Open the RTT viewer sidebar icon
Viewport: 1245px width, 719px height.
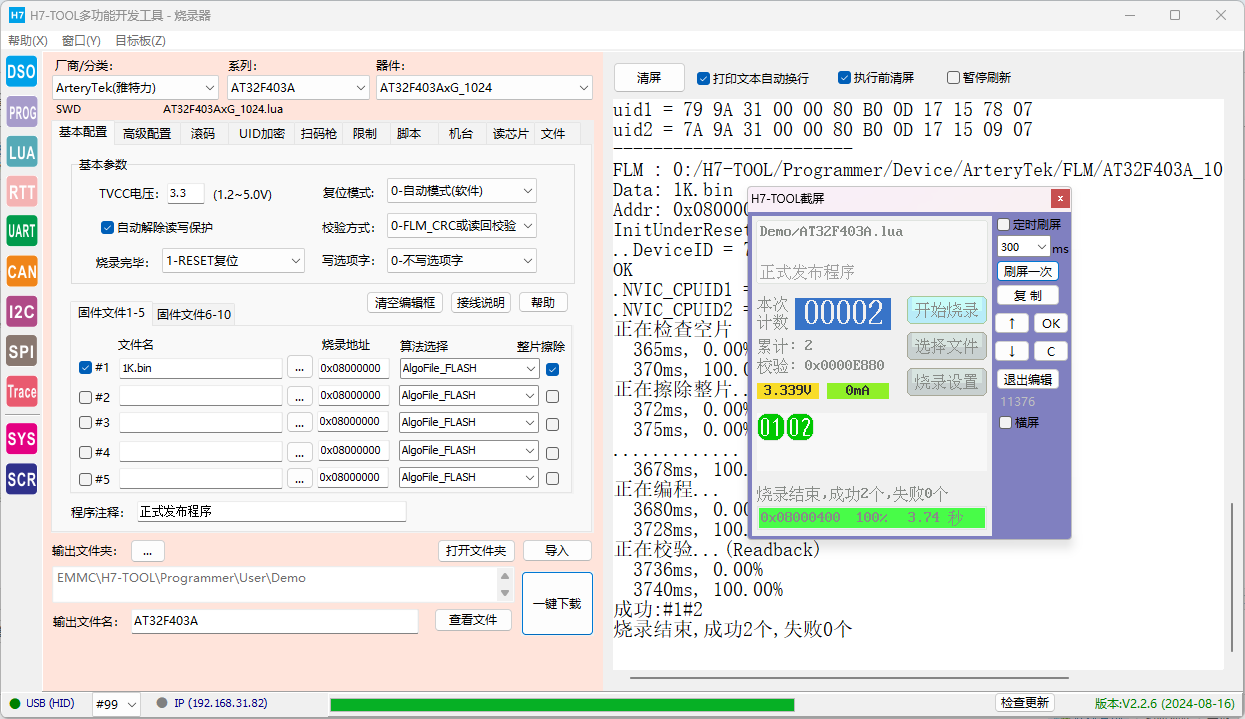22,191
